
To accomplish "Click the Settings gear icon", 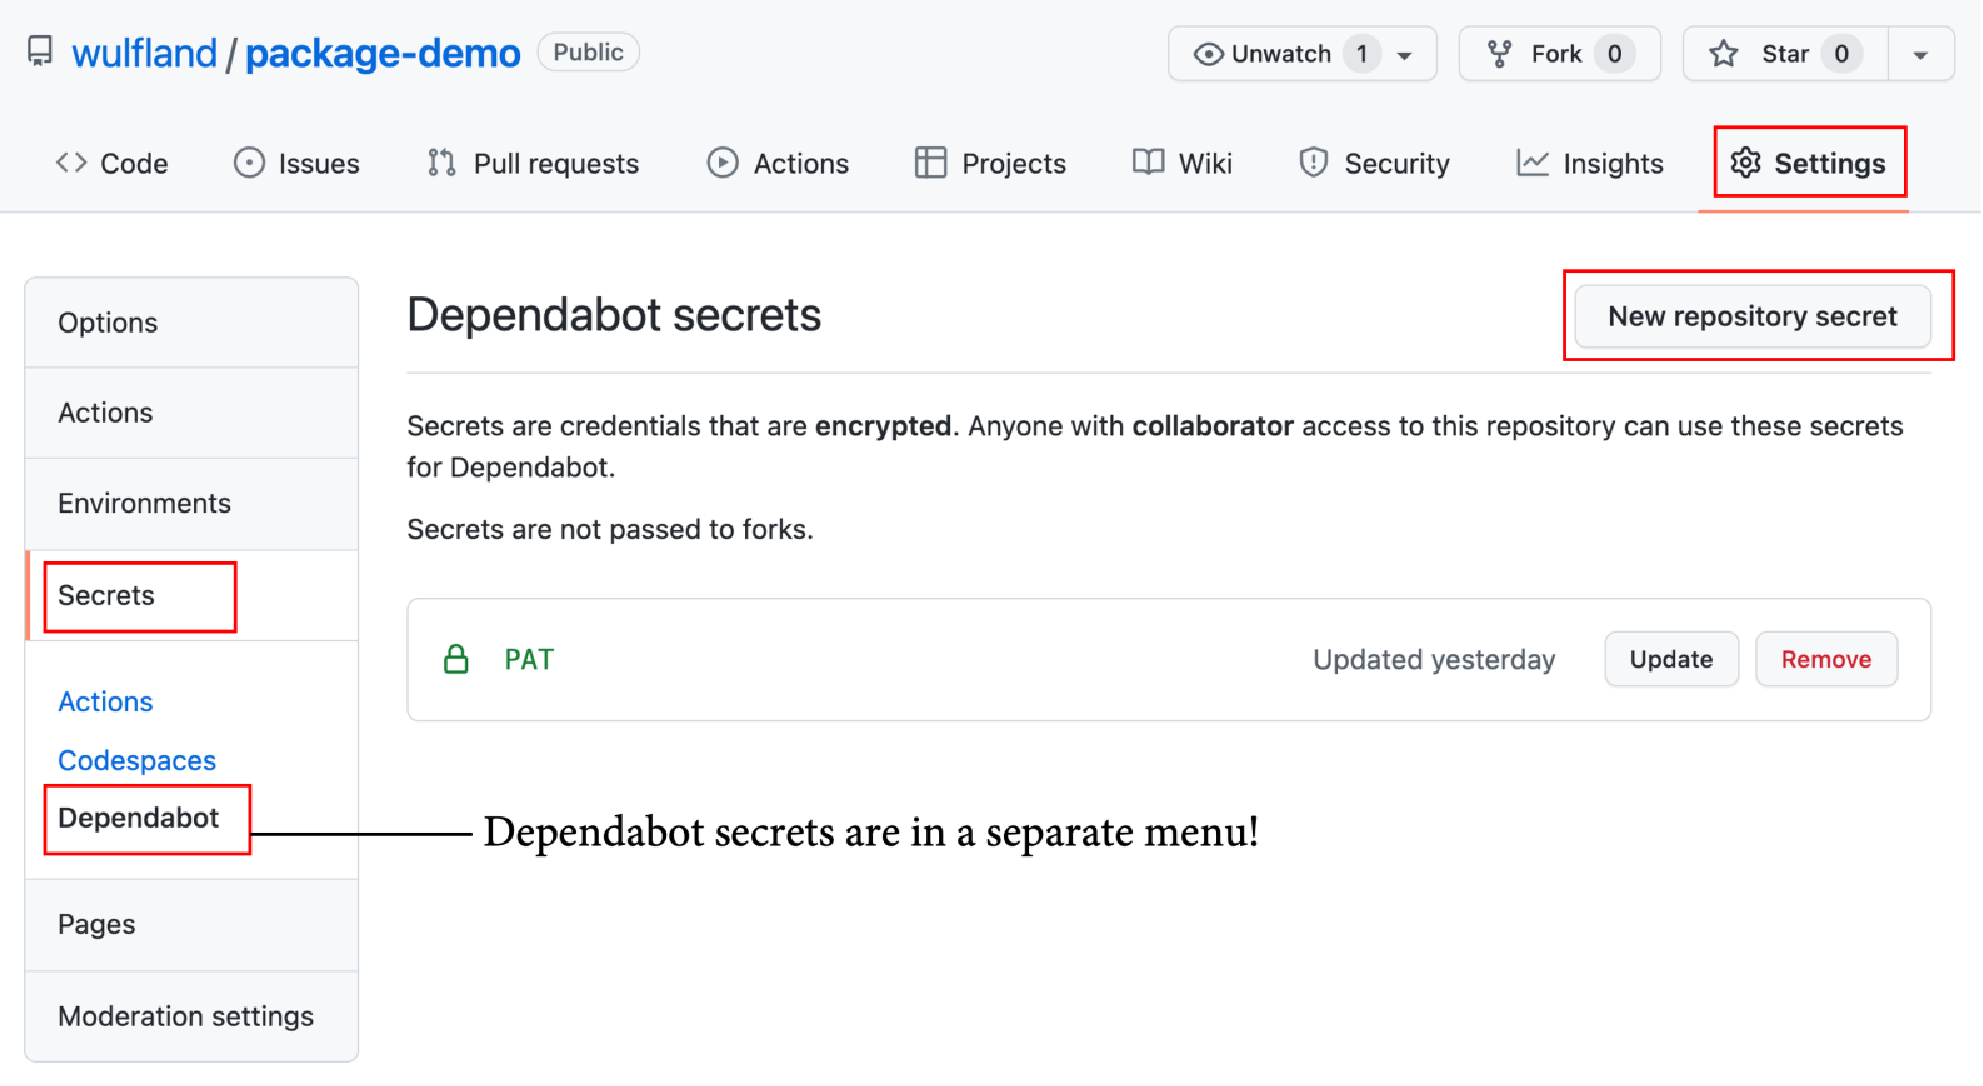I will coord(1745,162).
